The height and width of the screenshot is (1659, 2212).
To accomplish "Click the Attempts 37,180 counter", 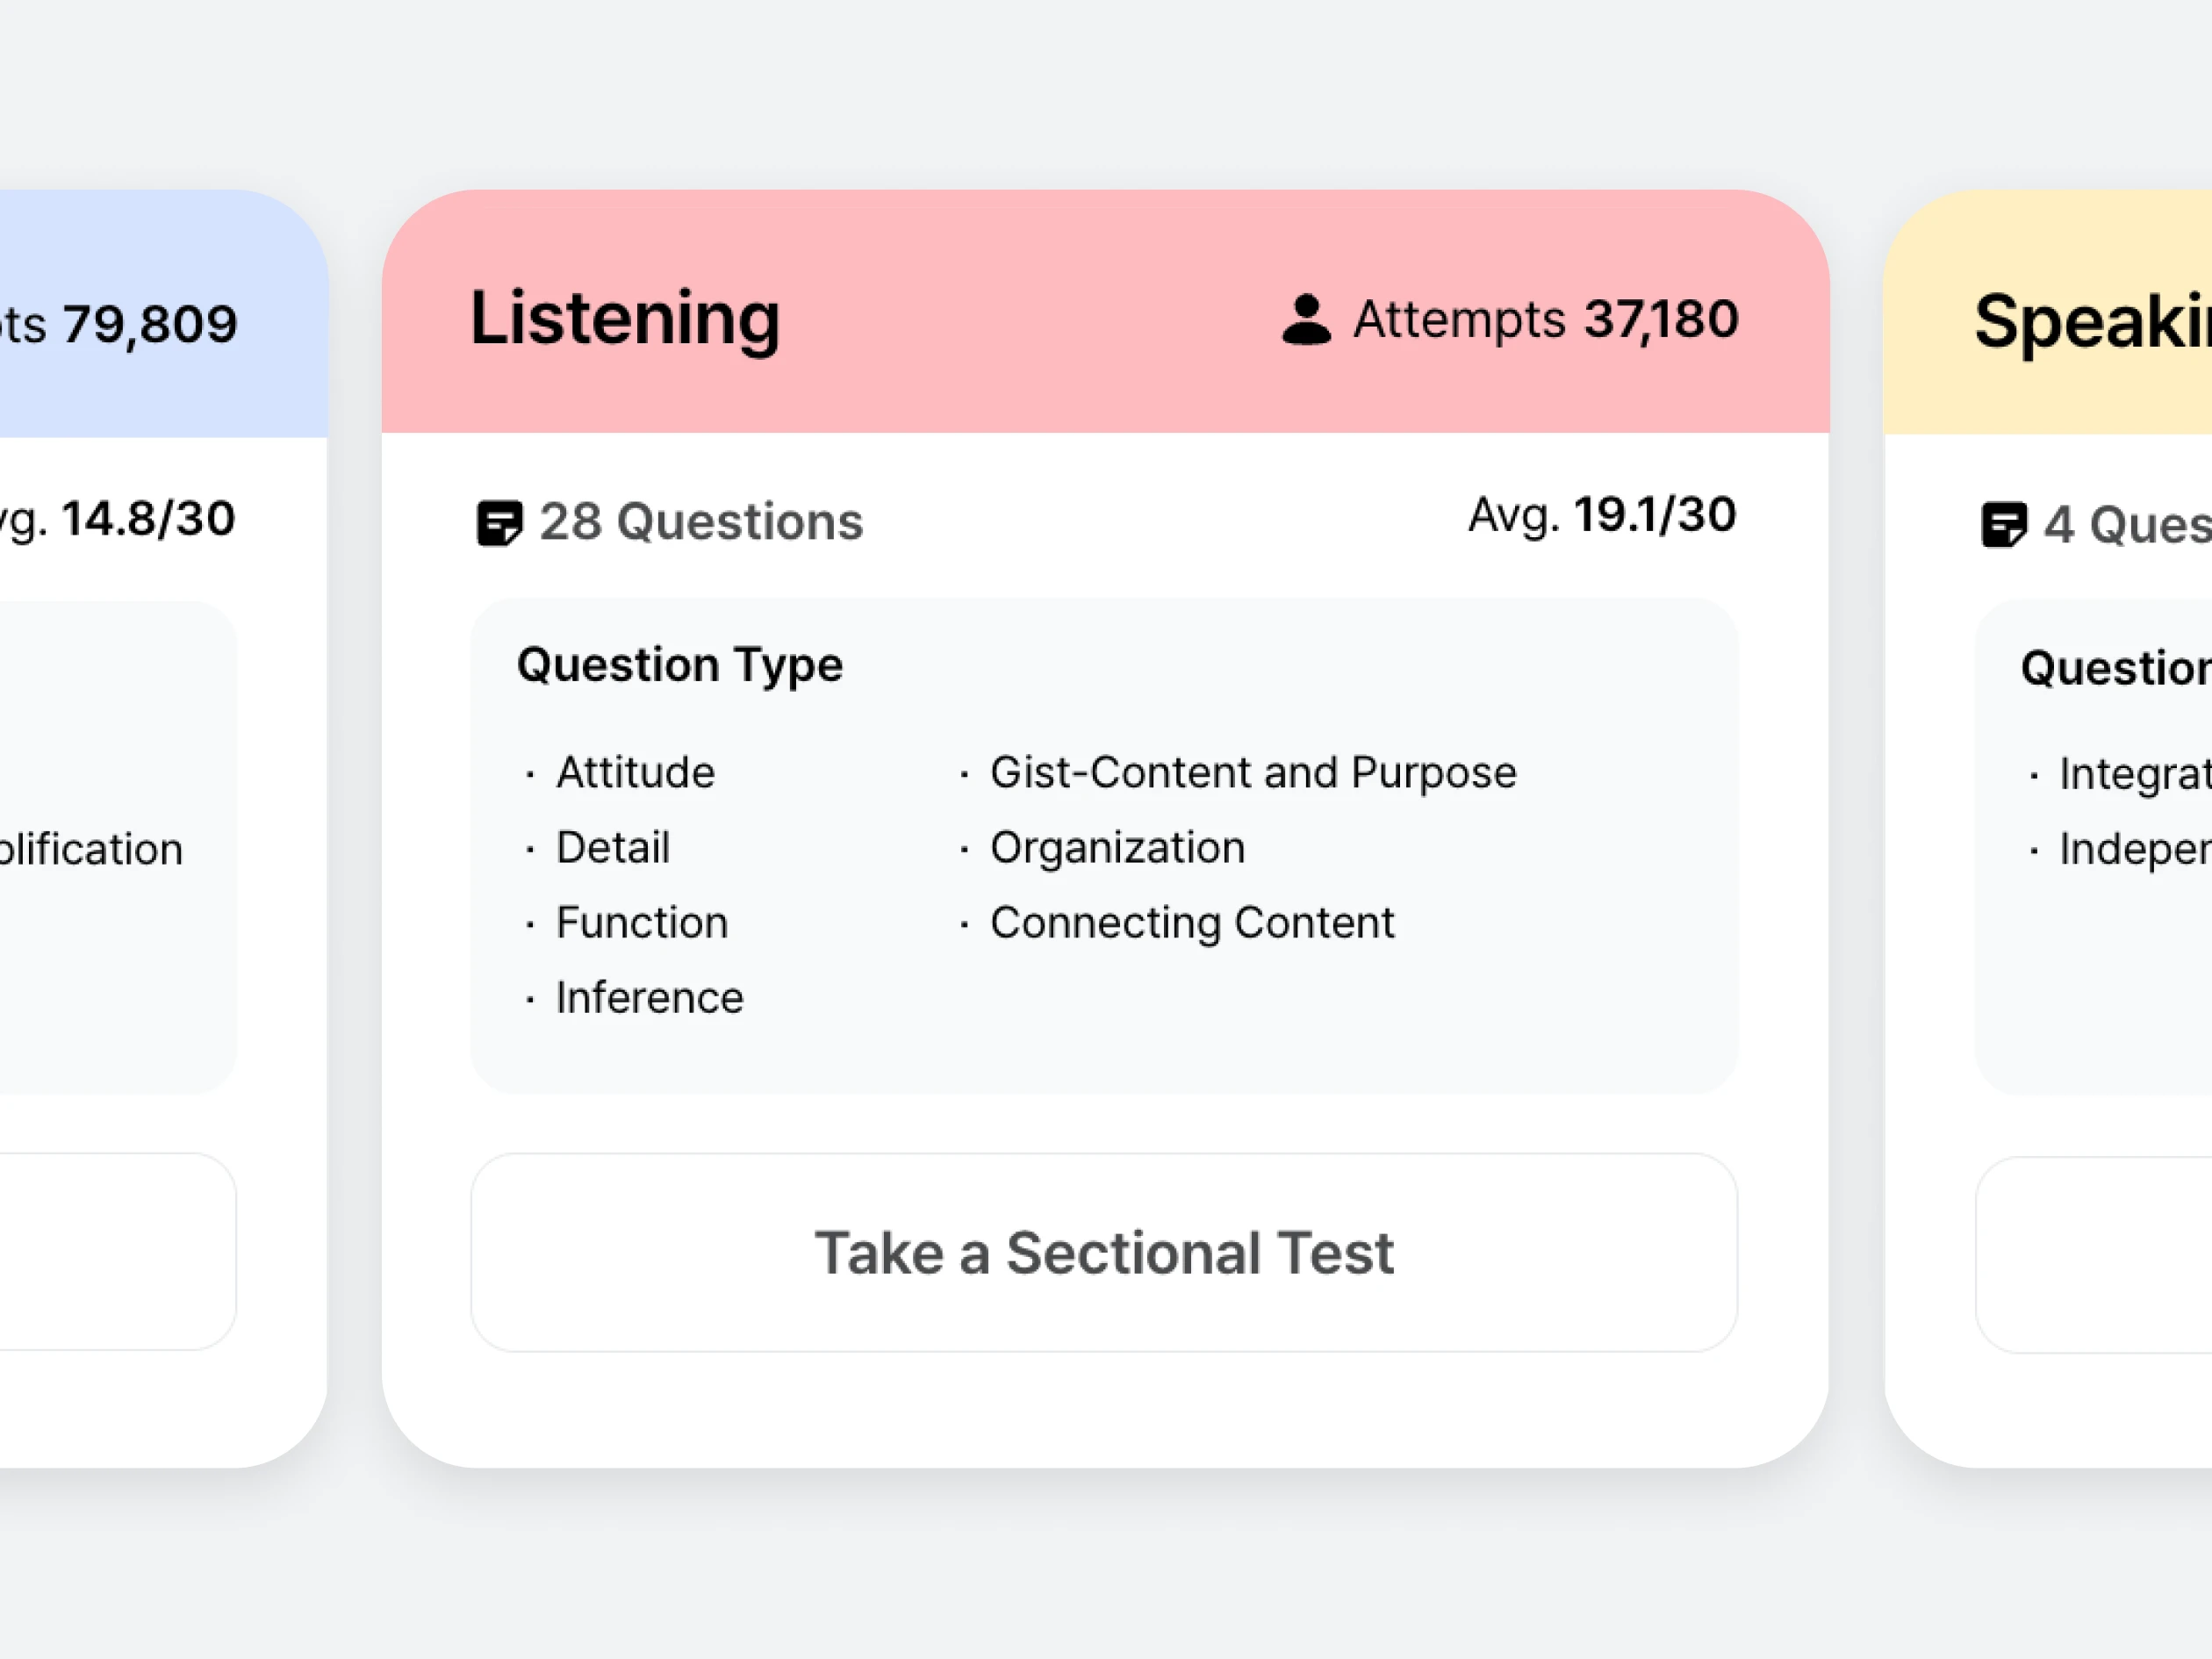I will click(1545, 320).
